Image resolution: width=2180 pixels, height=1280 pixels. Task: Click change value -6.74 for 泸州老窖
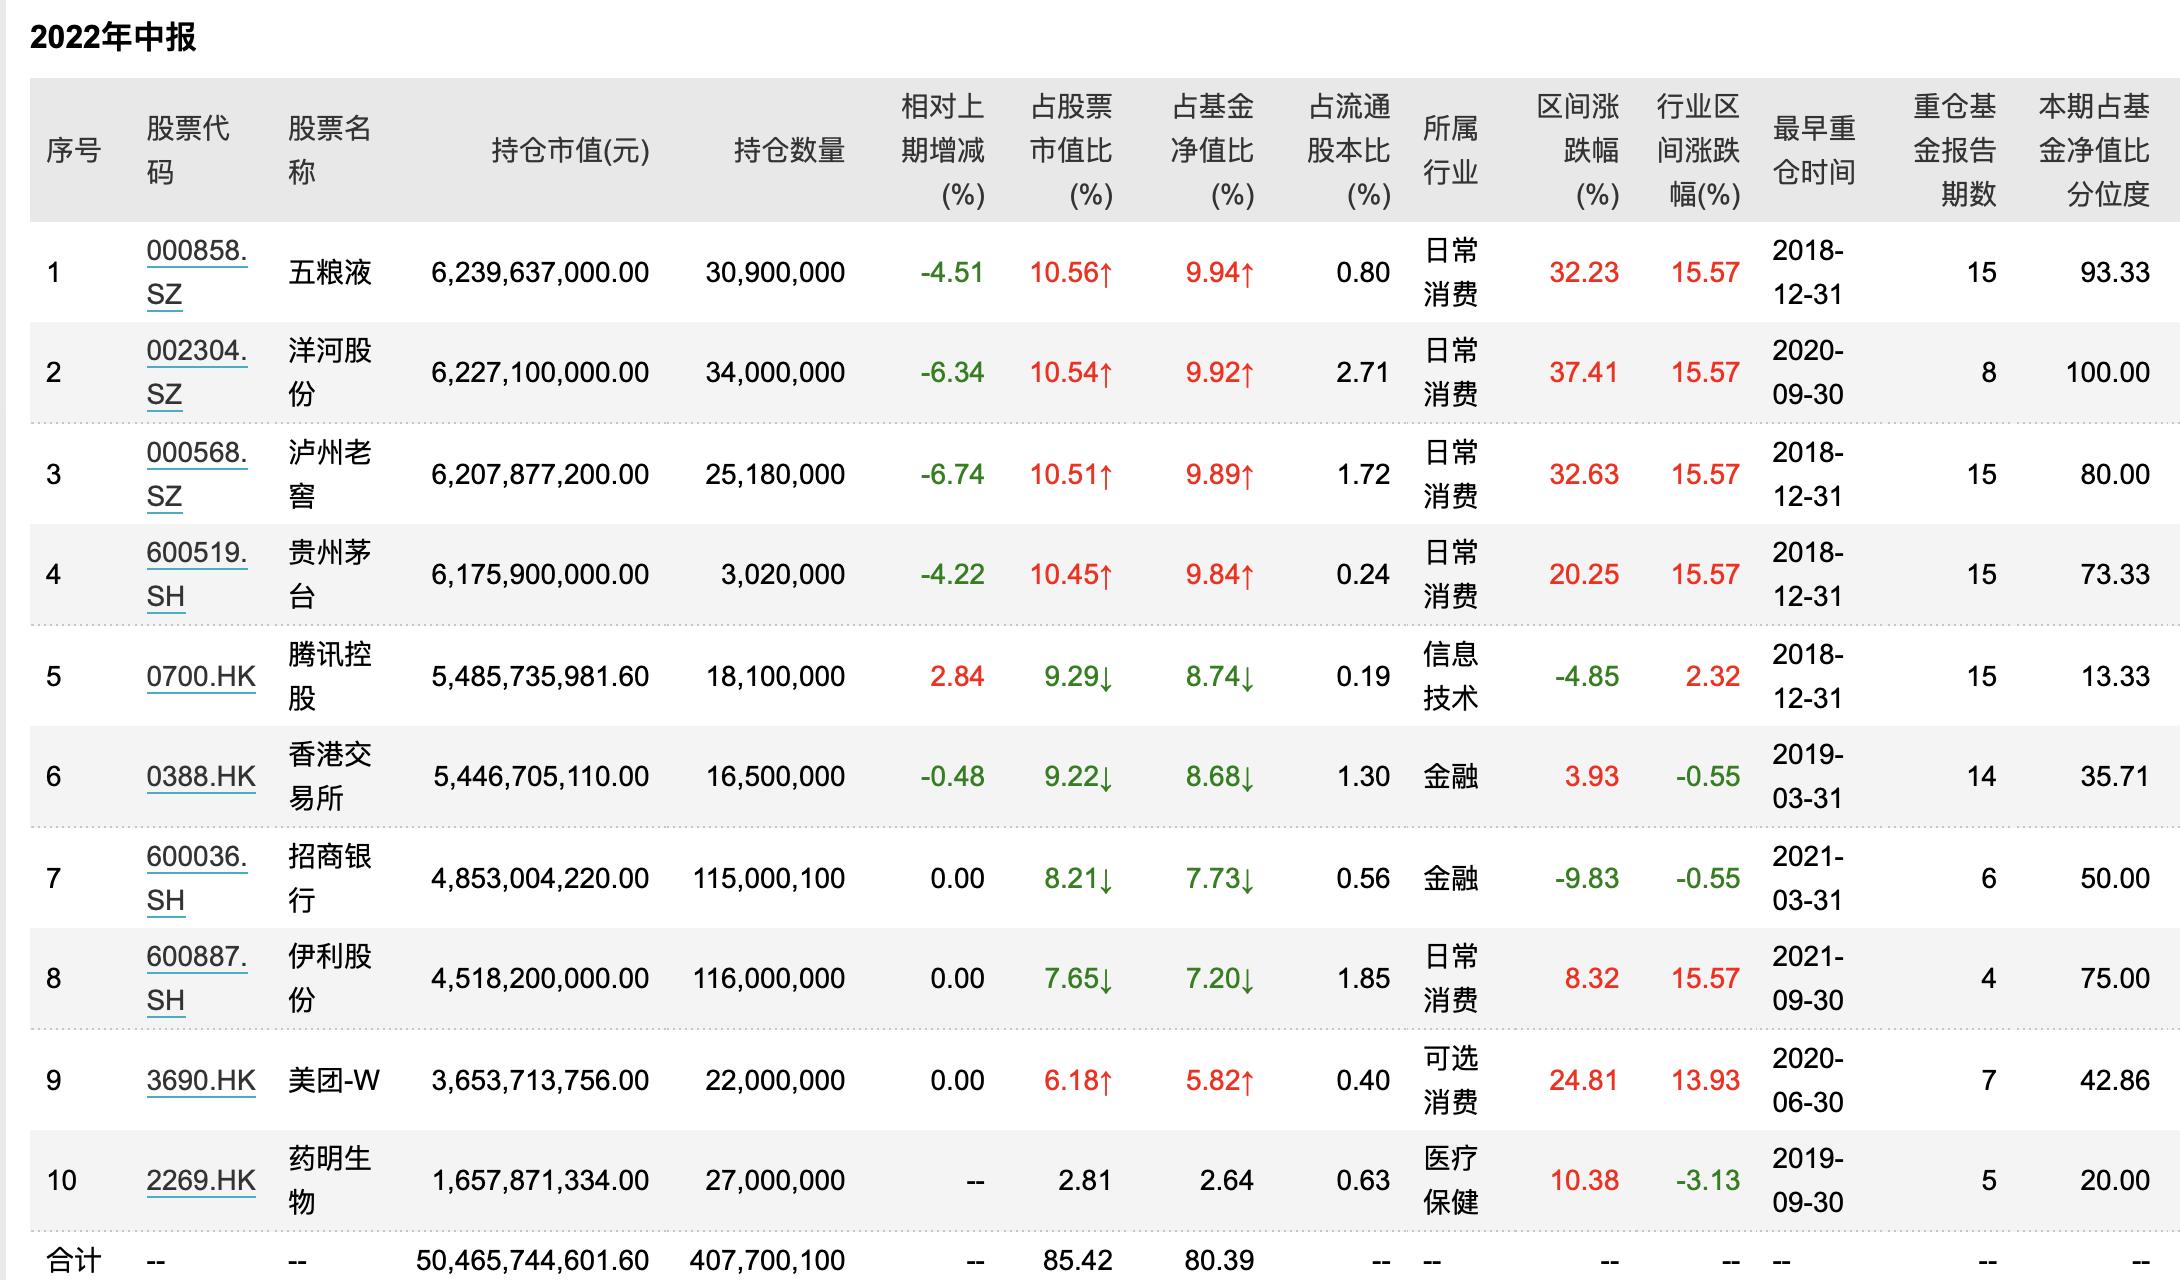(x=952, y=474)
